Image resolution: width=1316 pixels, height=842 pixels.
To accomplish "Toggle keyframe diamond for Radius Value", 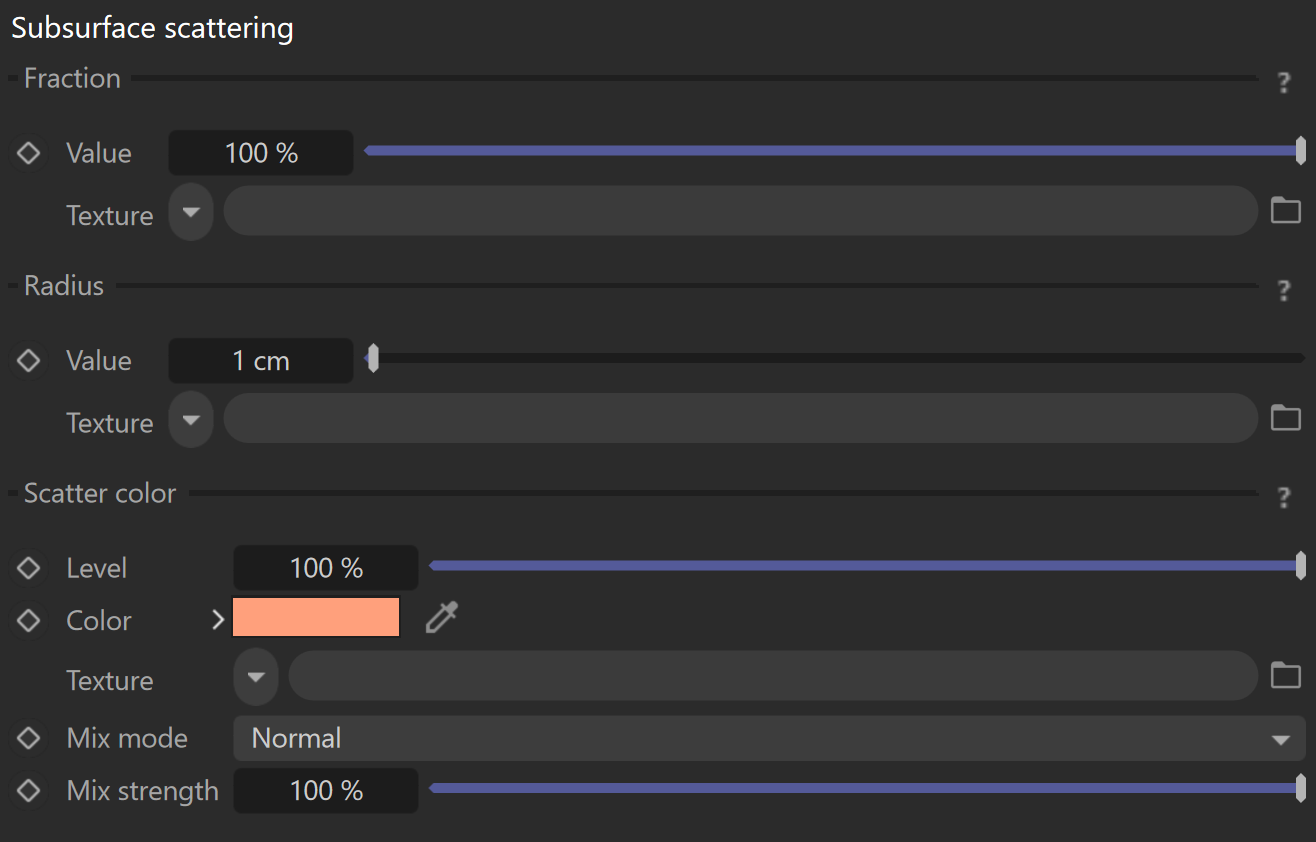I will (x=28, y=360).
